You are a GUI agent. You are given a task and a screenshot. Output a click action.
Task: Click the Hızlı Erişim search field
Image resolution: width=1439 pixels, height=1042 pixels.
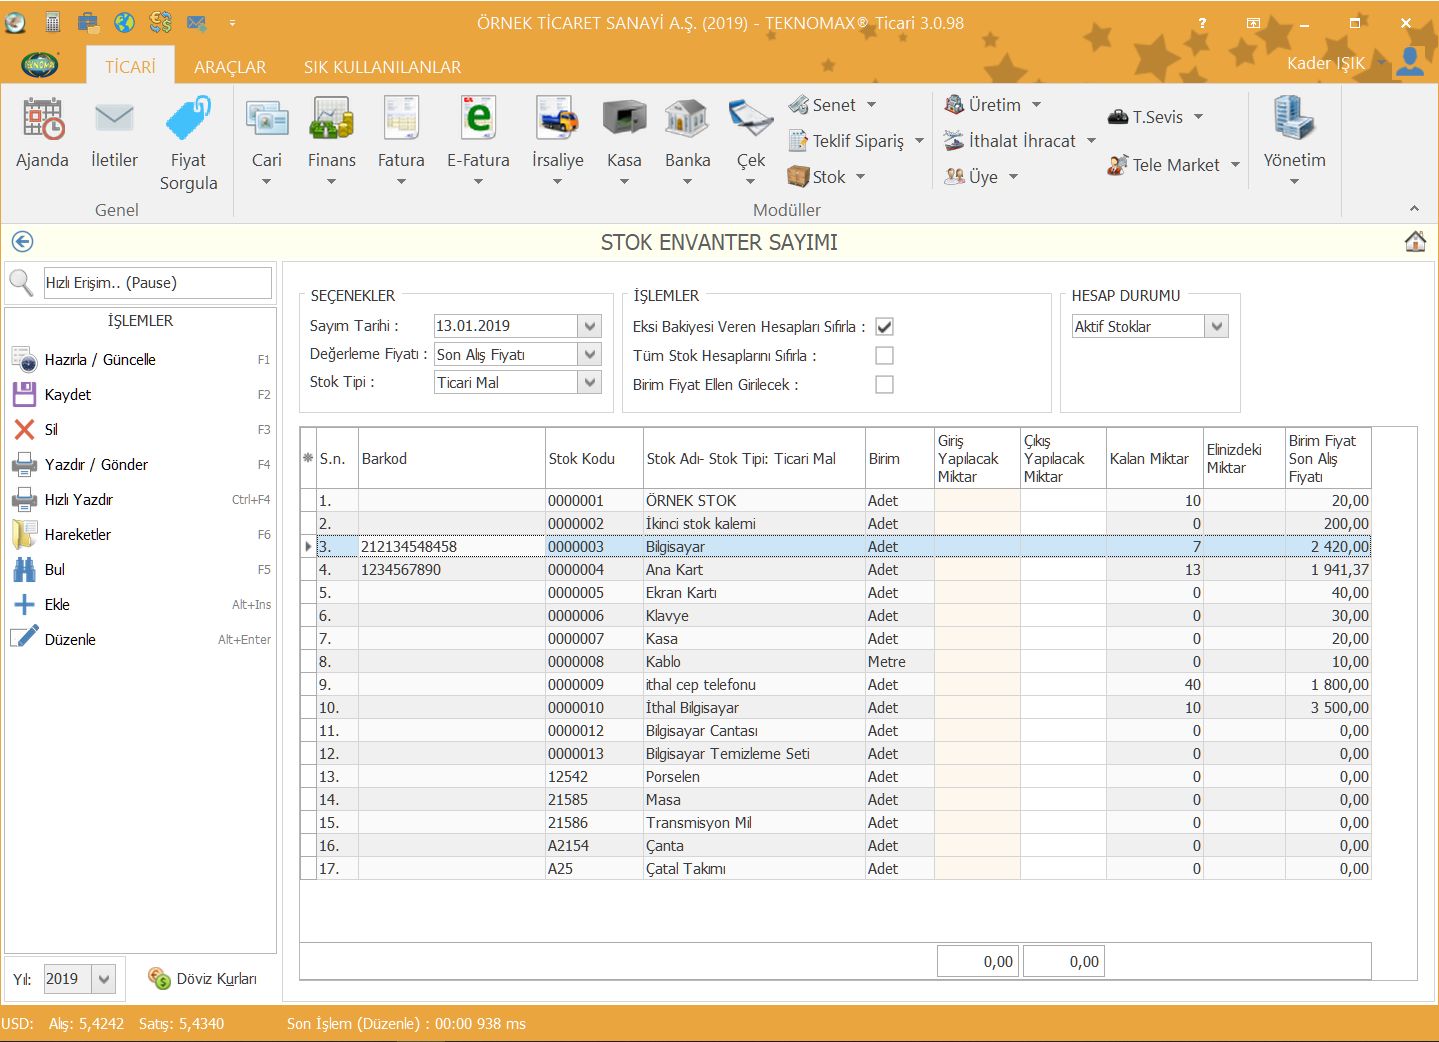click(x=157, y=283)
